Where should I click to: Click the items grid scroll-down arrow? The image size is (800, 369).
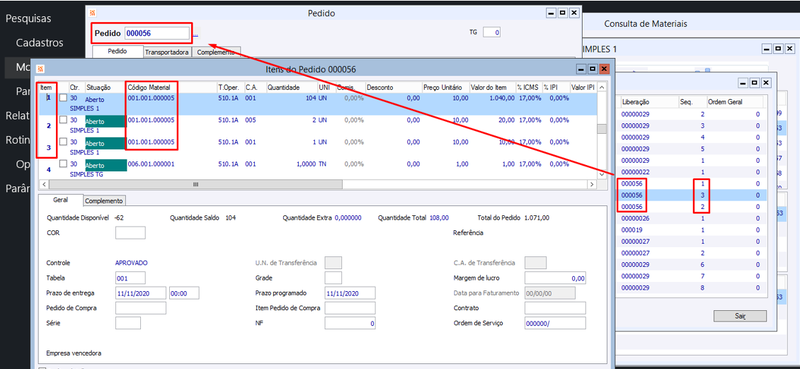602,174
